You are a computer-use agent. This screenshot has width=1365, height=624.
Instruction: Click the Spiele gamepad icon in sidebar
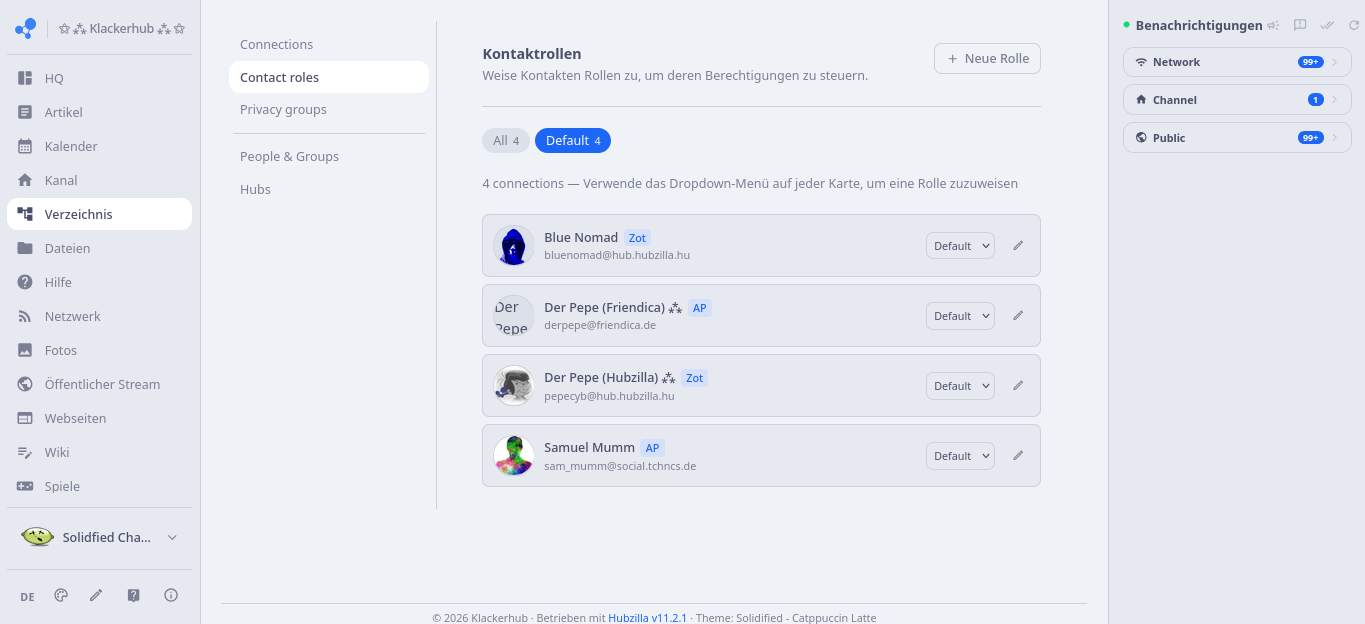click(25, 486)
